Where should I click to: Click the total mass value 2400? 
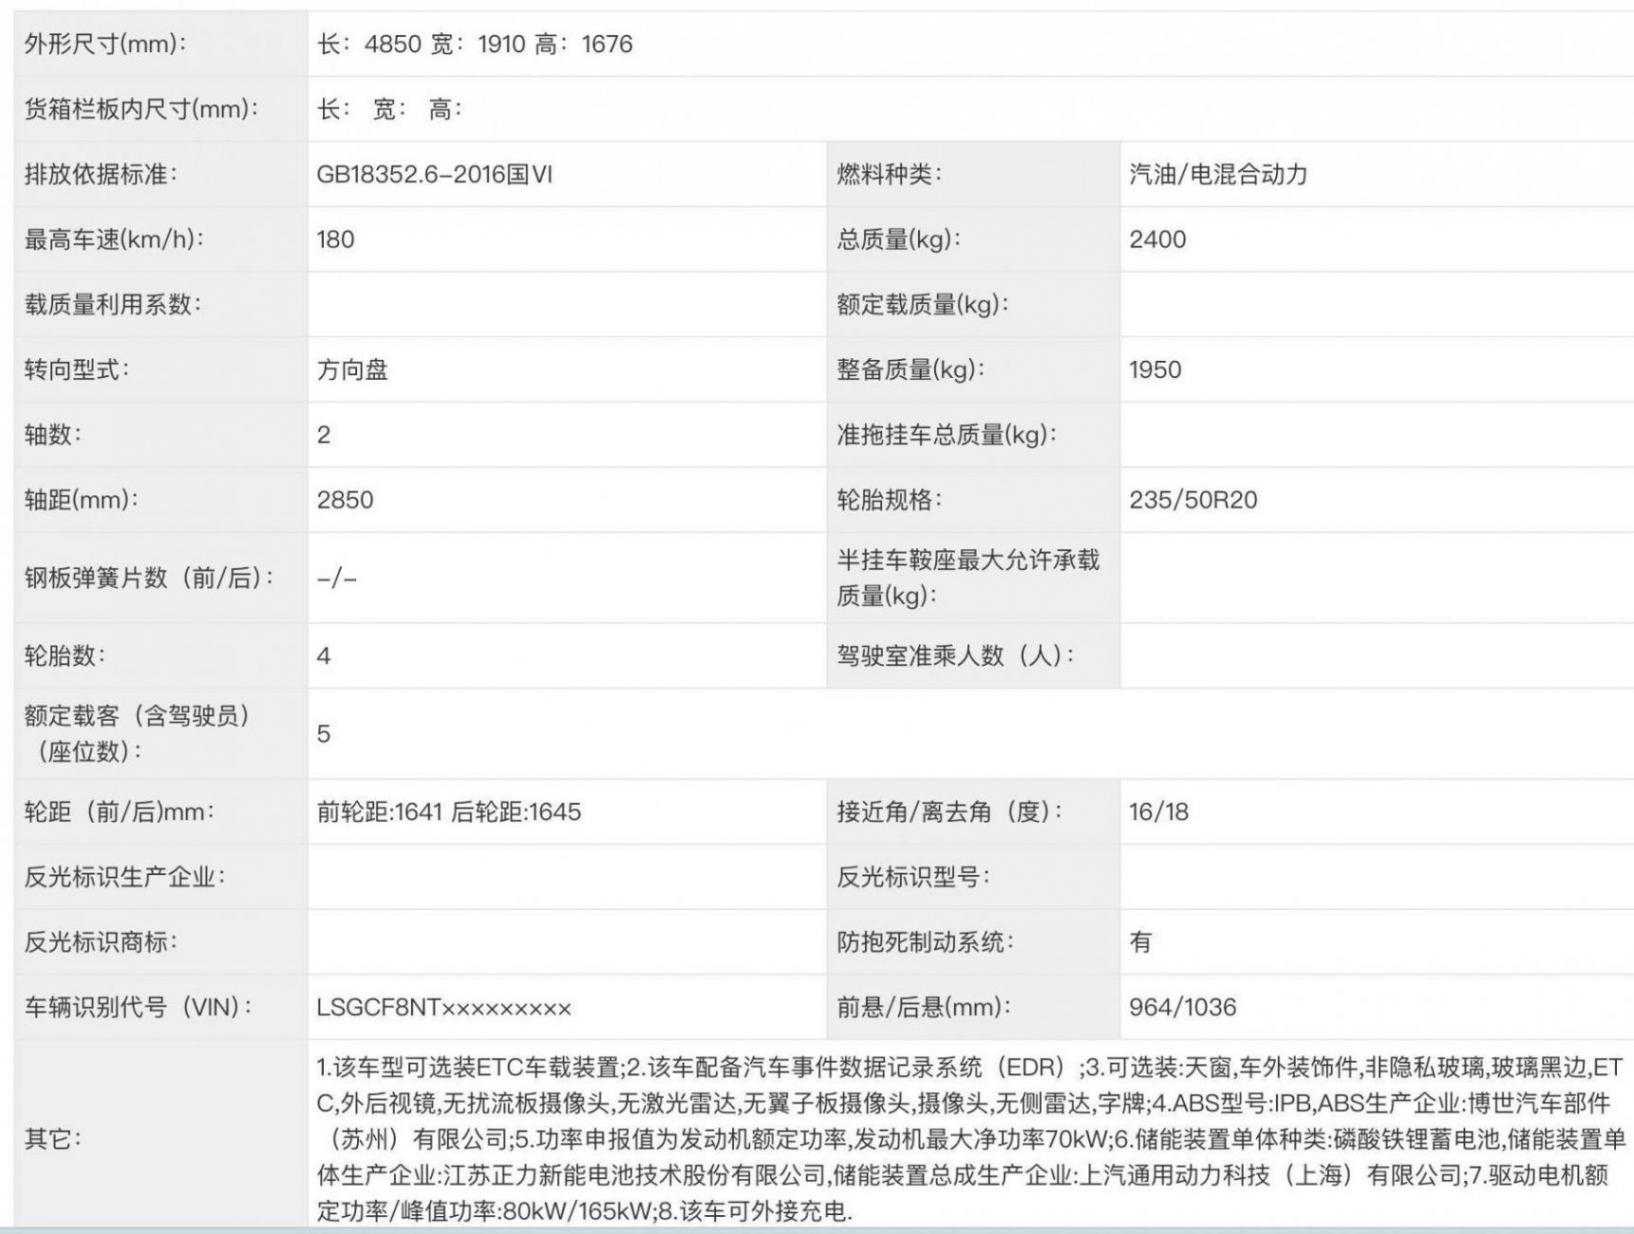pos(1157,239)
